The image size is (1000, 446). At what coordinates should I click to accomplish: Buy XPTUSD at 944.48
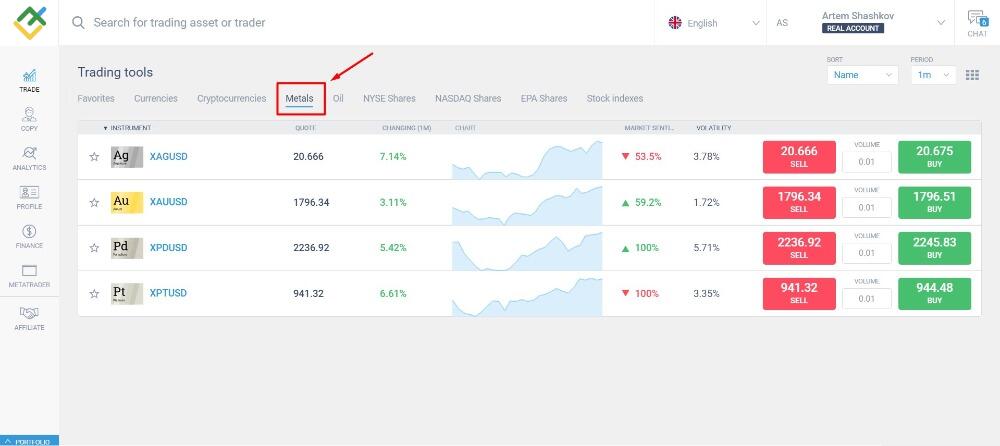(934, 294)
